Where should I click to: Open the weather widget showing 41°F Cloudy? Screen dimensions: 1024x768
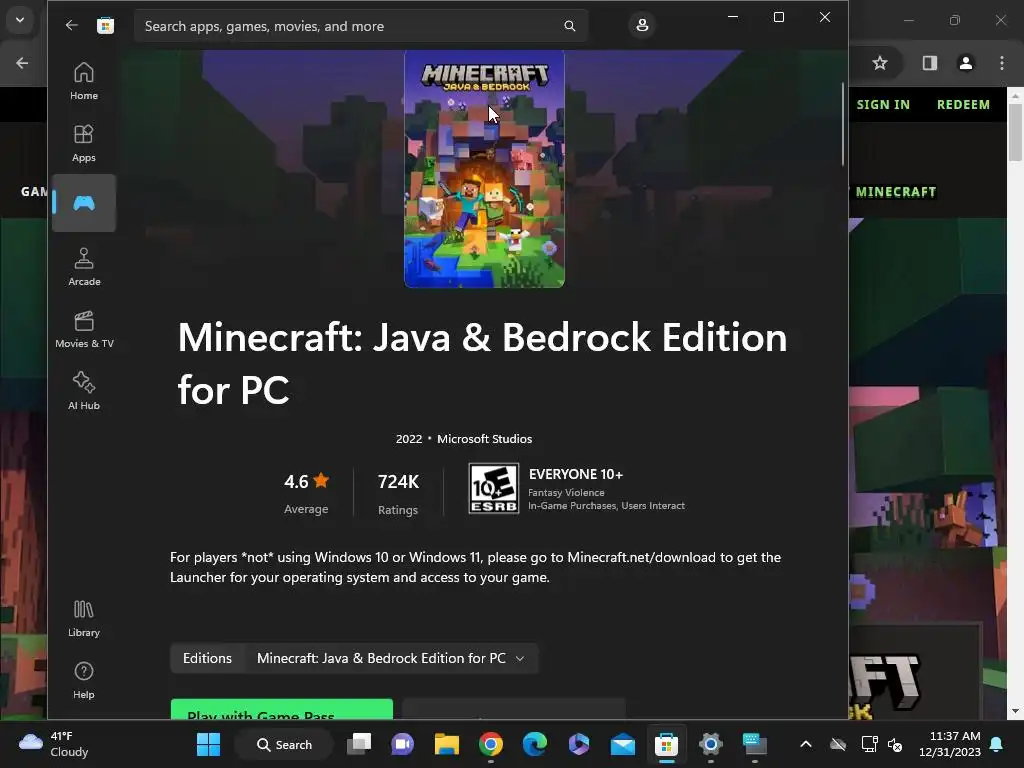coord(54,744)
